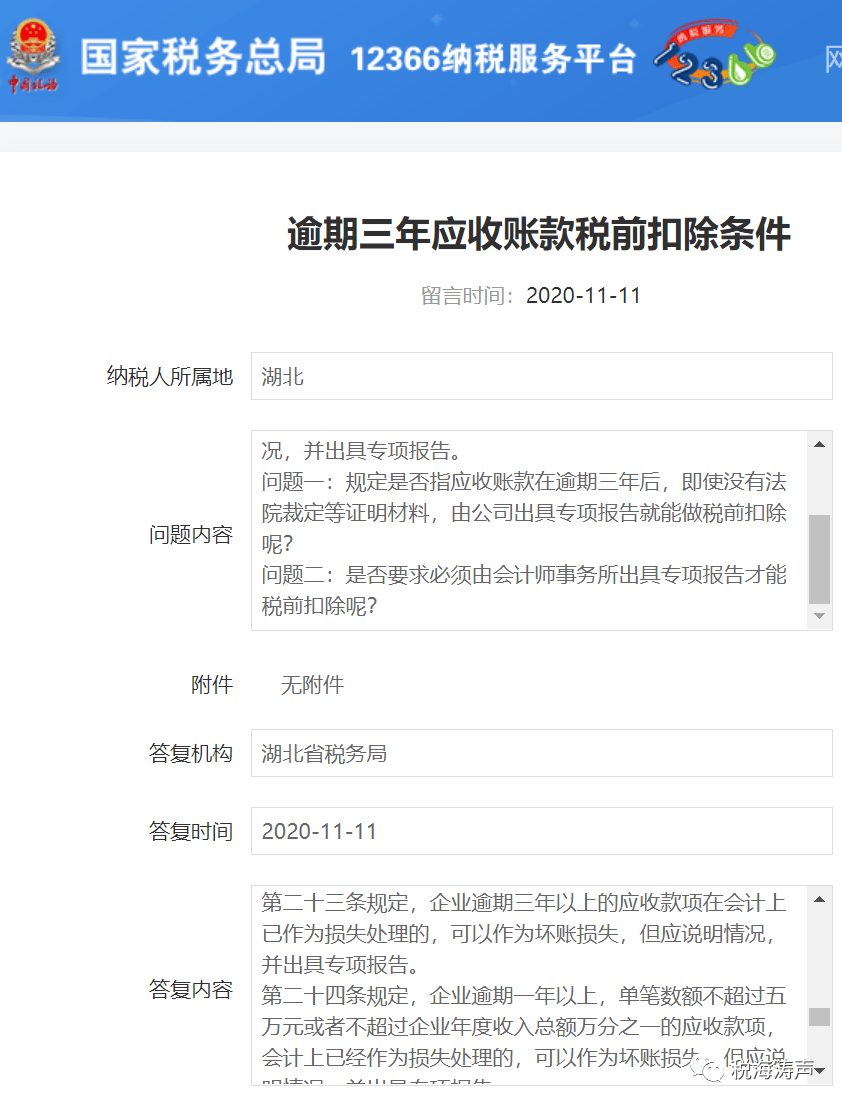Image resolution: width=842 pixels, height=1107 pixels.
Task: Click inside the 答复内容 text area
Action: click(529, 986)
